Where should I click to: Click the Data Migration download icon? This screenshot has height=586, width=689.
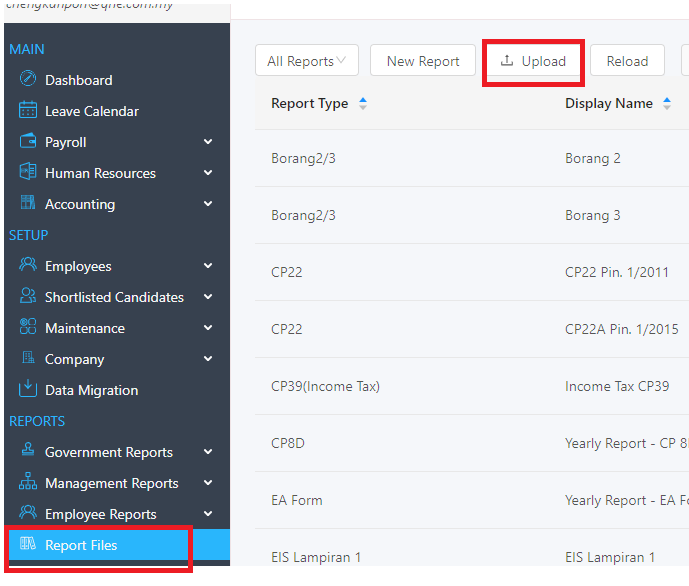click(28, 388)
